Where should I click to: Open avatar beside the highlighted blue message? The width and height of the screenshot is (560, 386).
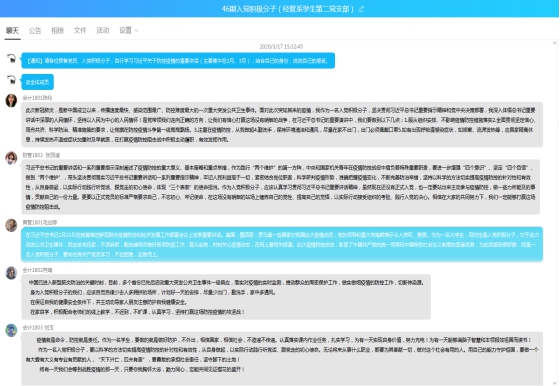[11, 225]
